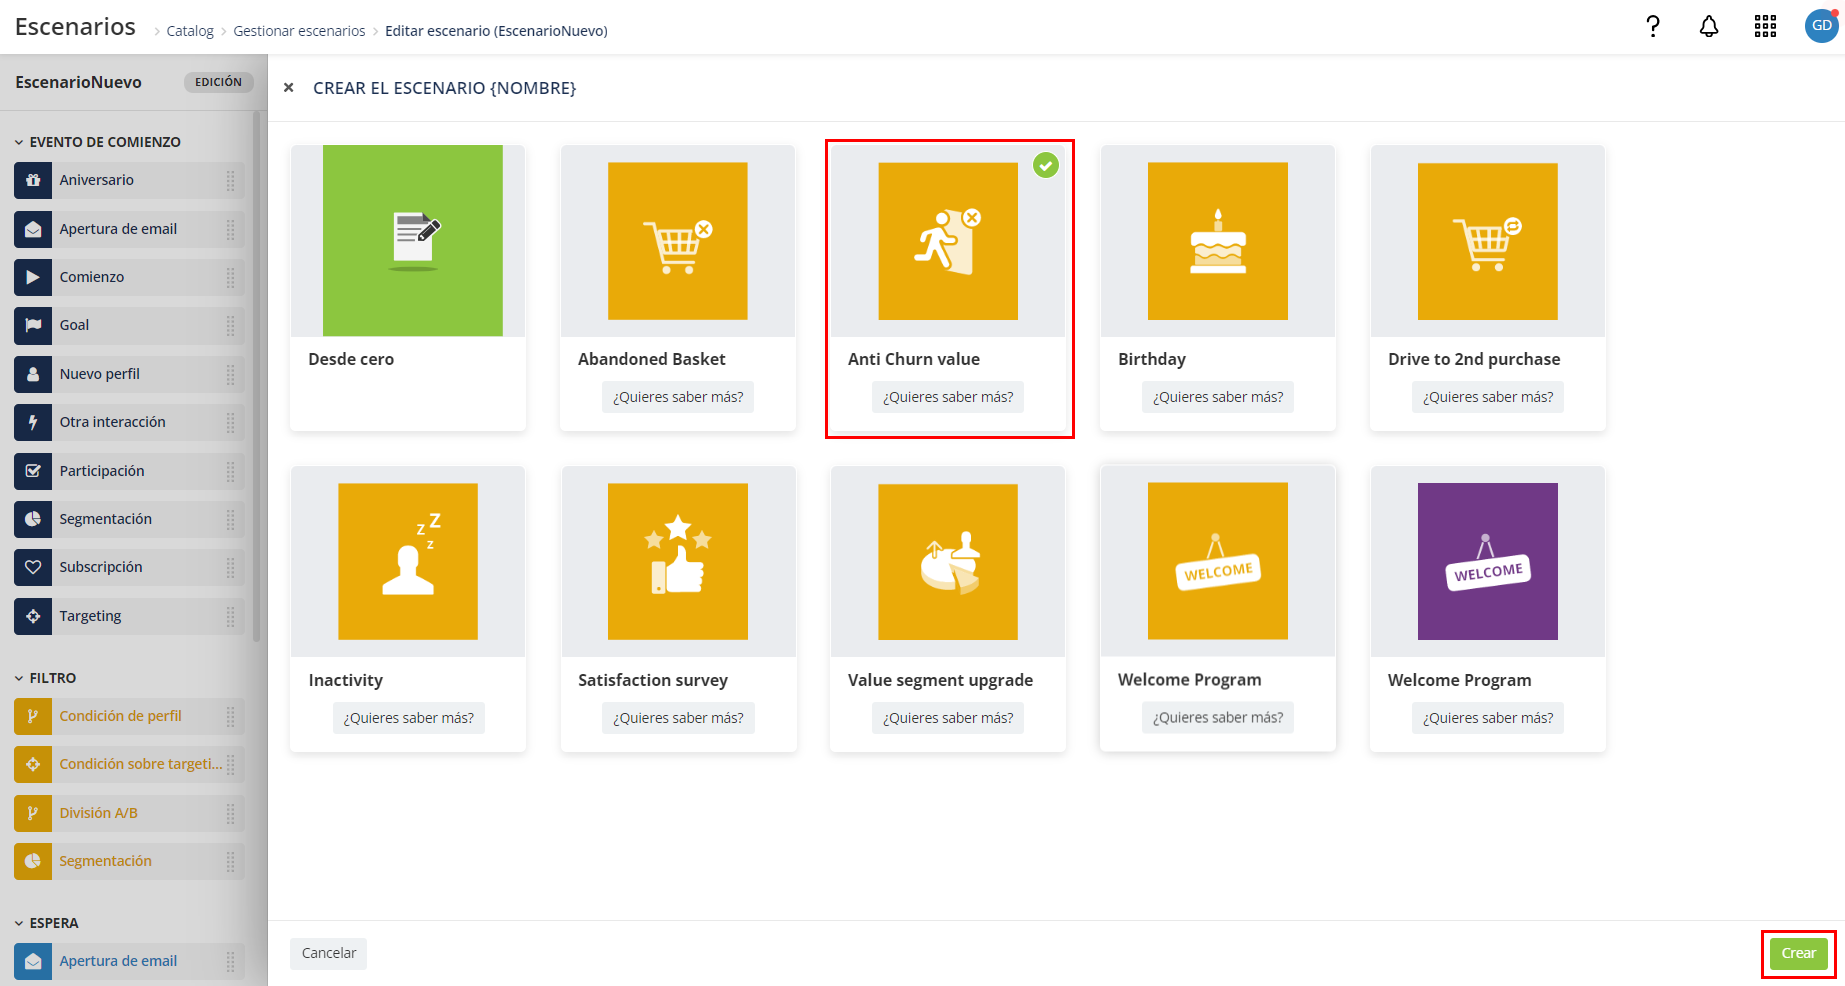Click ¿Quieres saber más? under Drive to 2nd purchase
Viewport: 1845px width, 986px height.
click(x=1488, y=397)
